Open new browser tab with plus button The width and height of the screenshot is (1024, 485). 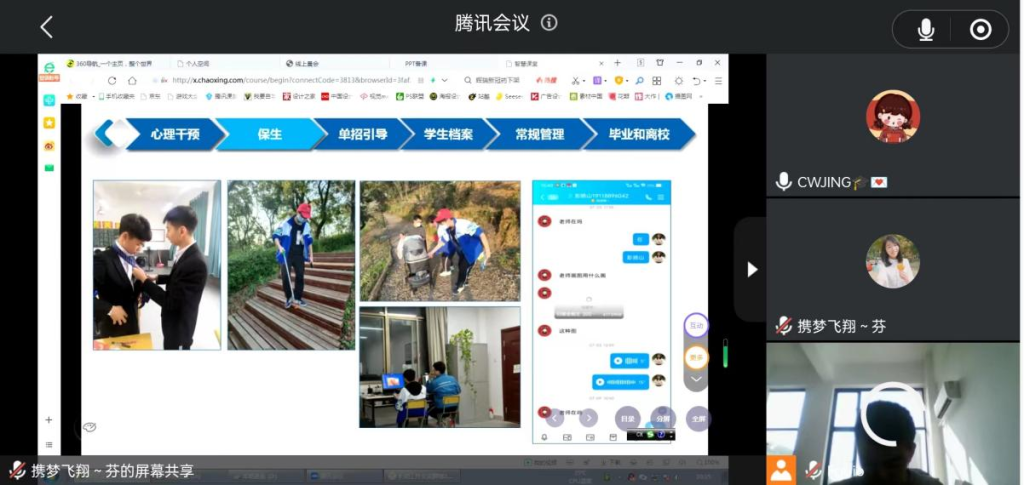[617, 63]
